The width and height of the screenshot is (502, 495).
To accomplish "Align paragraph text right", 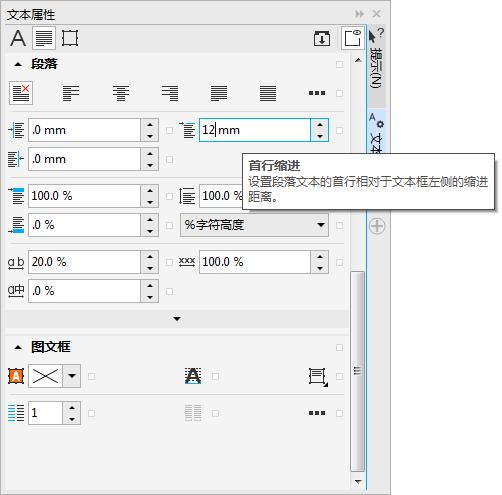I will 170,93.
